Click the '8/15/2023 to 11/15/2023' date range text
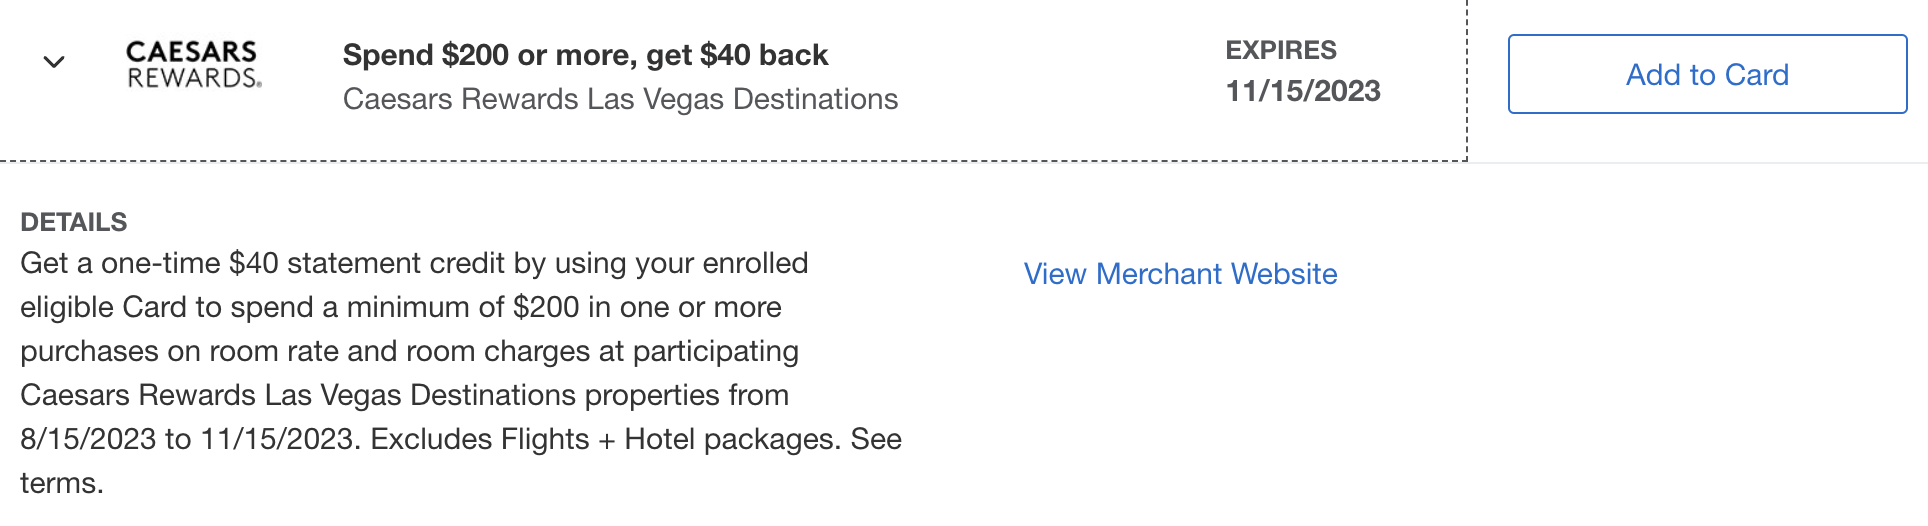Screen dimensions: 1928x526 click(188, 439)
